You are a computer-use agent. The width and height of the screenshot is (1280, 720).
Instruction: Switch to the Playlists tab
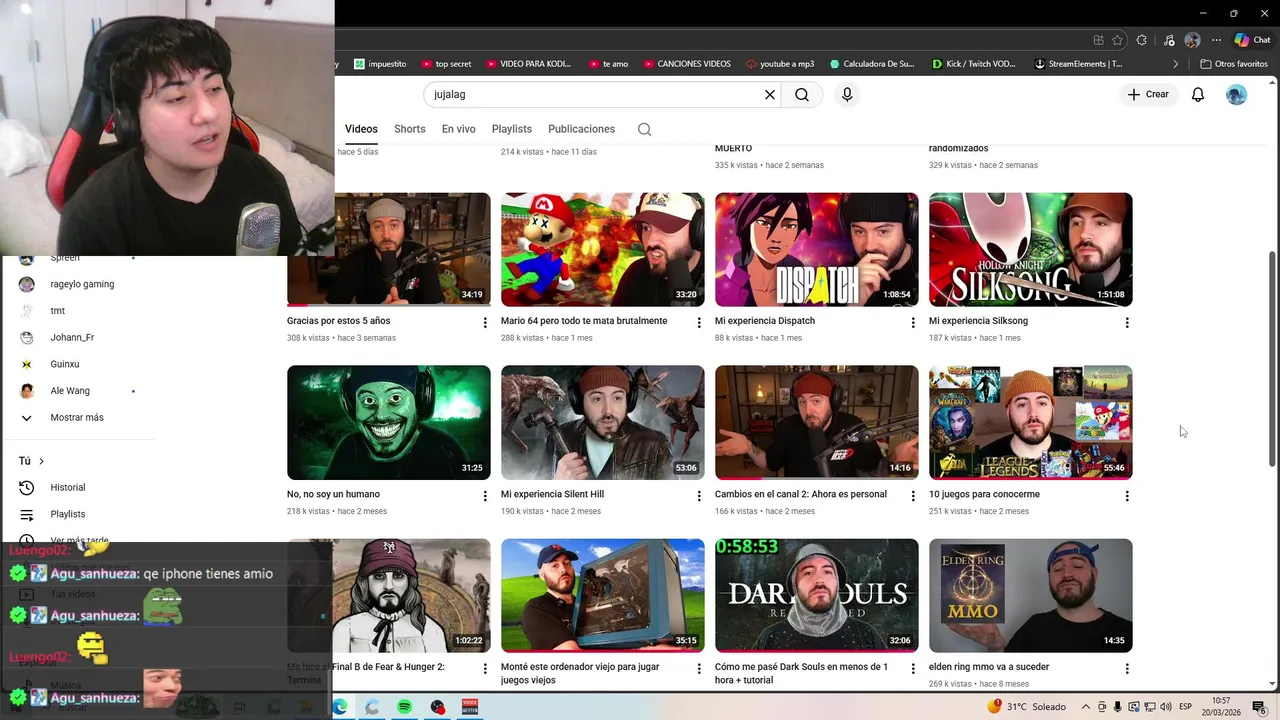click(512, 129)
